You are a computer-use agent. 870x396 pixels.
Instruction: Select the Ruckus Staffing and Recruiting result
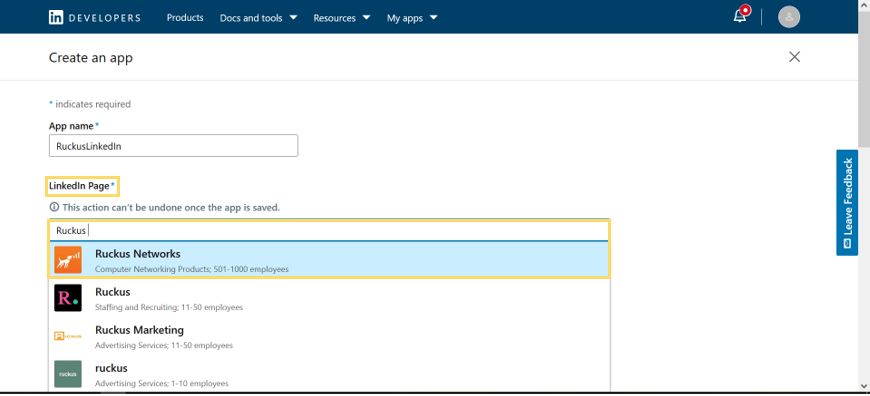coord(330,298)
